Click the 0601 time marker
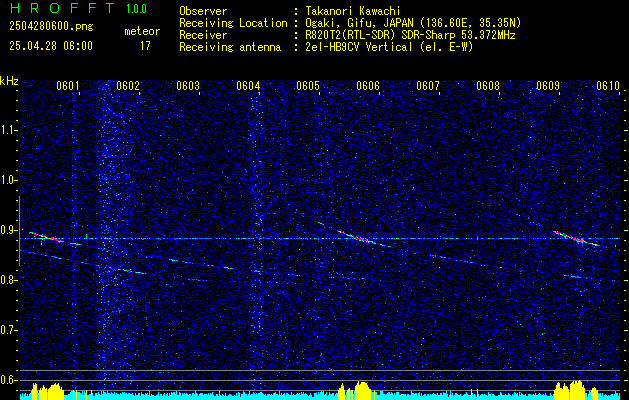 67,85
